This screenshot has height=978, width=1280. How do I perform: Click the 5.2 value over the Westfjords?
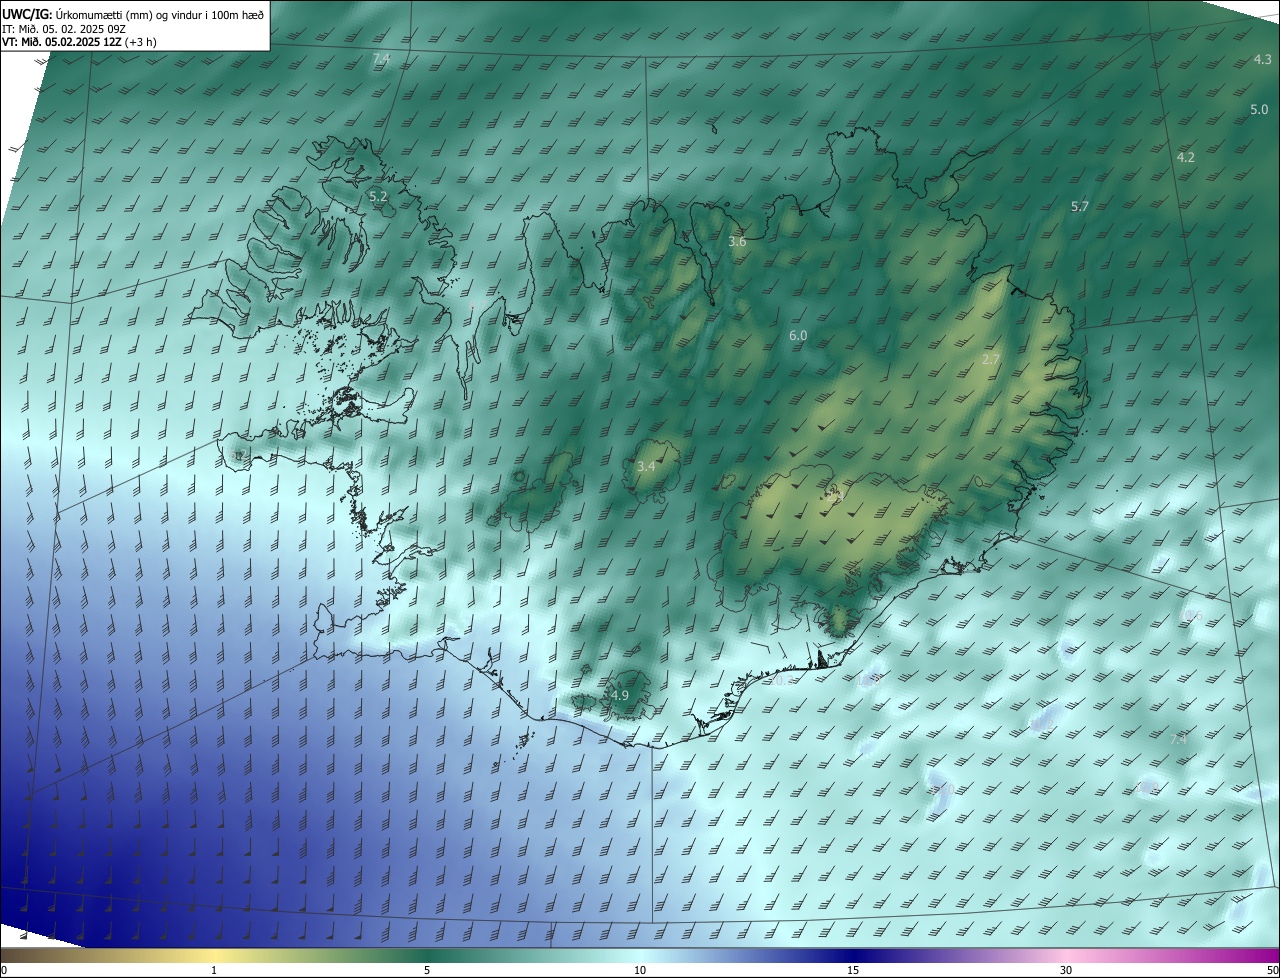pyautogui.click(x=378, y=197)
